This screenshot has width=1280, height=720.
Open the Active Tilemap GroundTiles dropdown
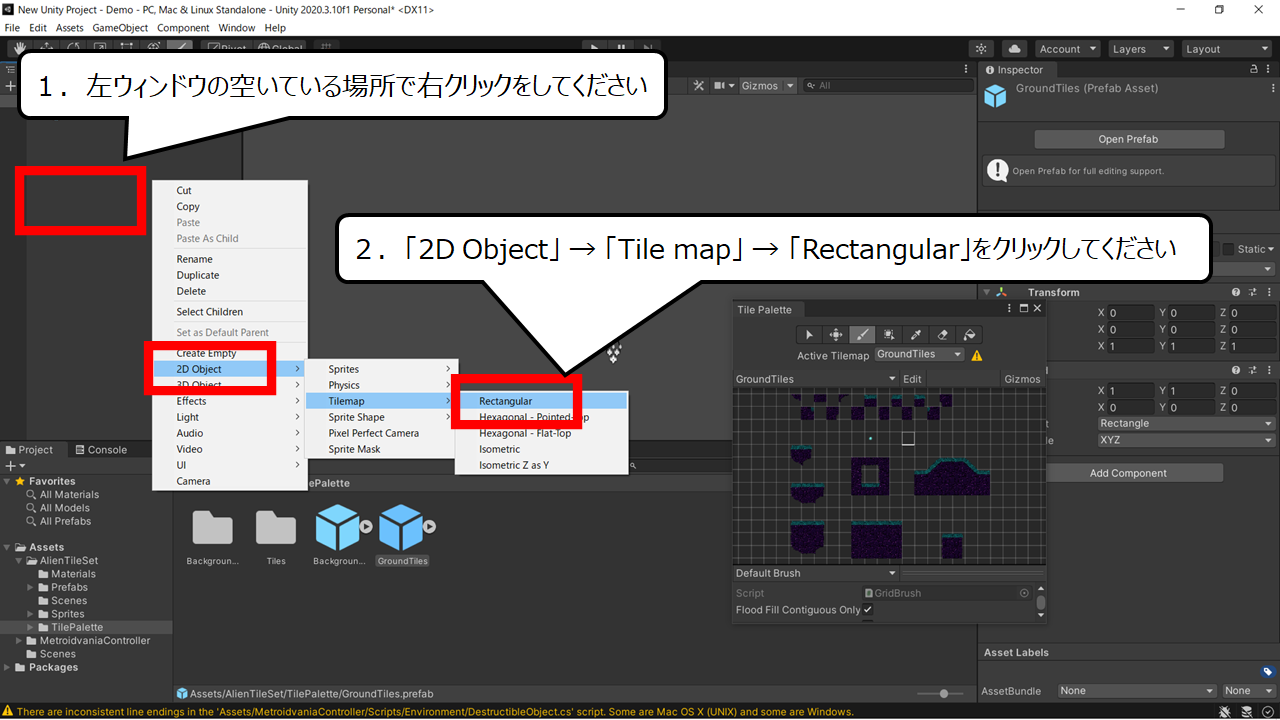click(x=919, y=354)
